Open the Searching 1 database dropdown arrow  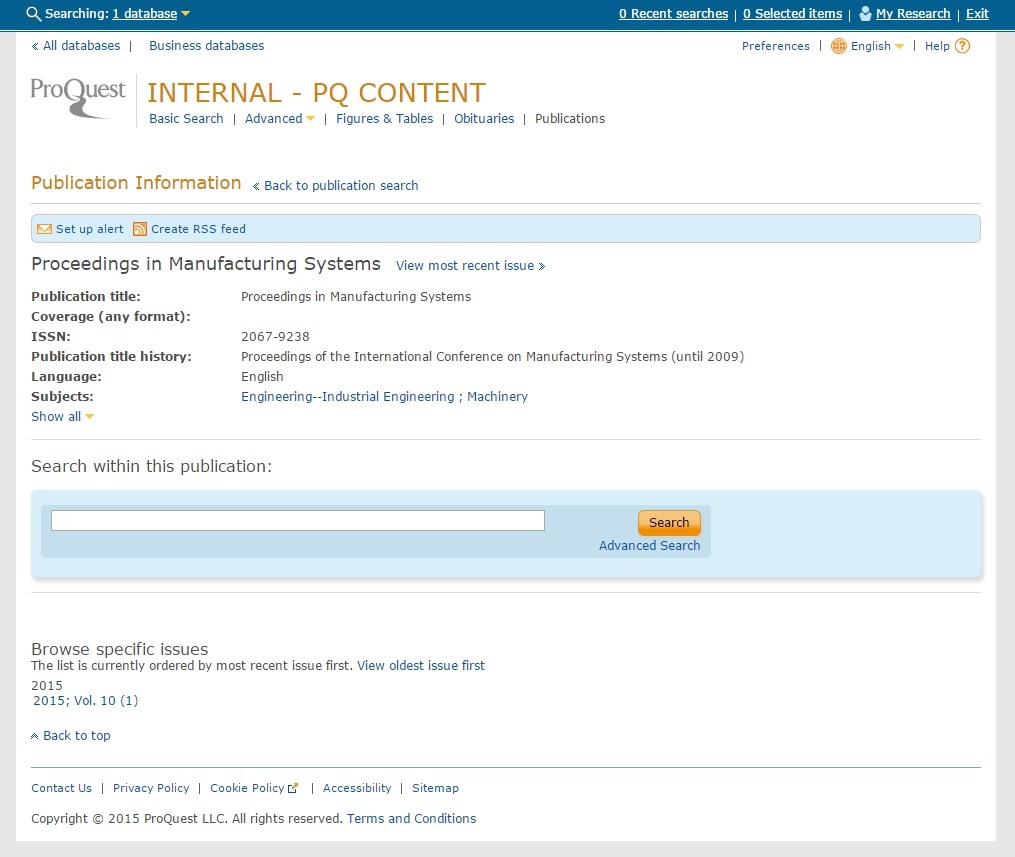[185, 14]
